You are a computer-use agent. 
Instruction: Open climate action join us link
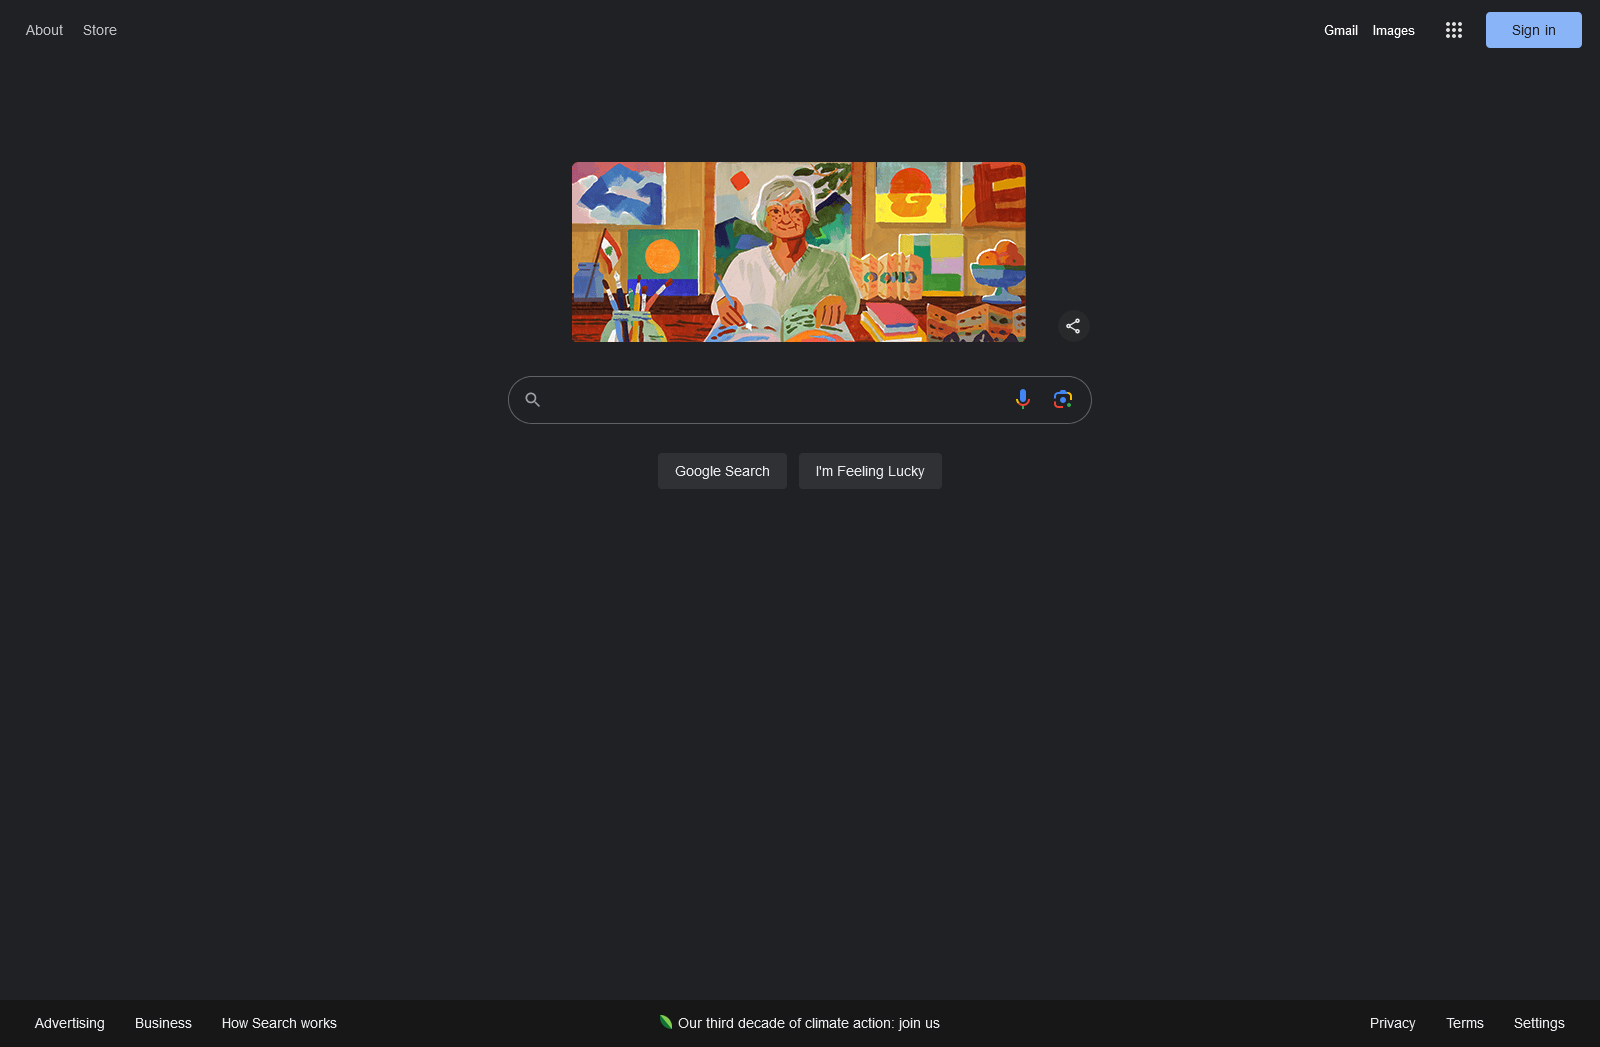click(809, 1023)
